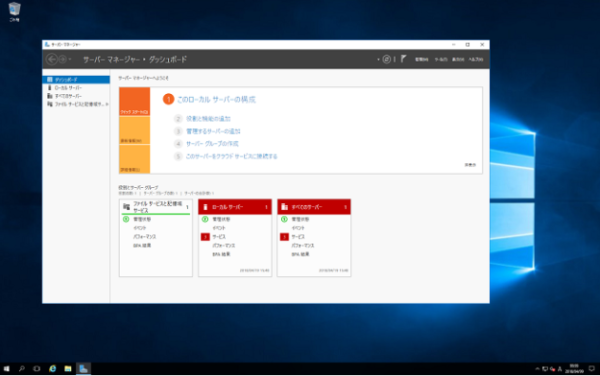Image resolution: width=600 pixels, height=376 pixels.
Task: Open the red ローカル サーバー card header
Action: (235, 207)
